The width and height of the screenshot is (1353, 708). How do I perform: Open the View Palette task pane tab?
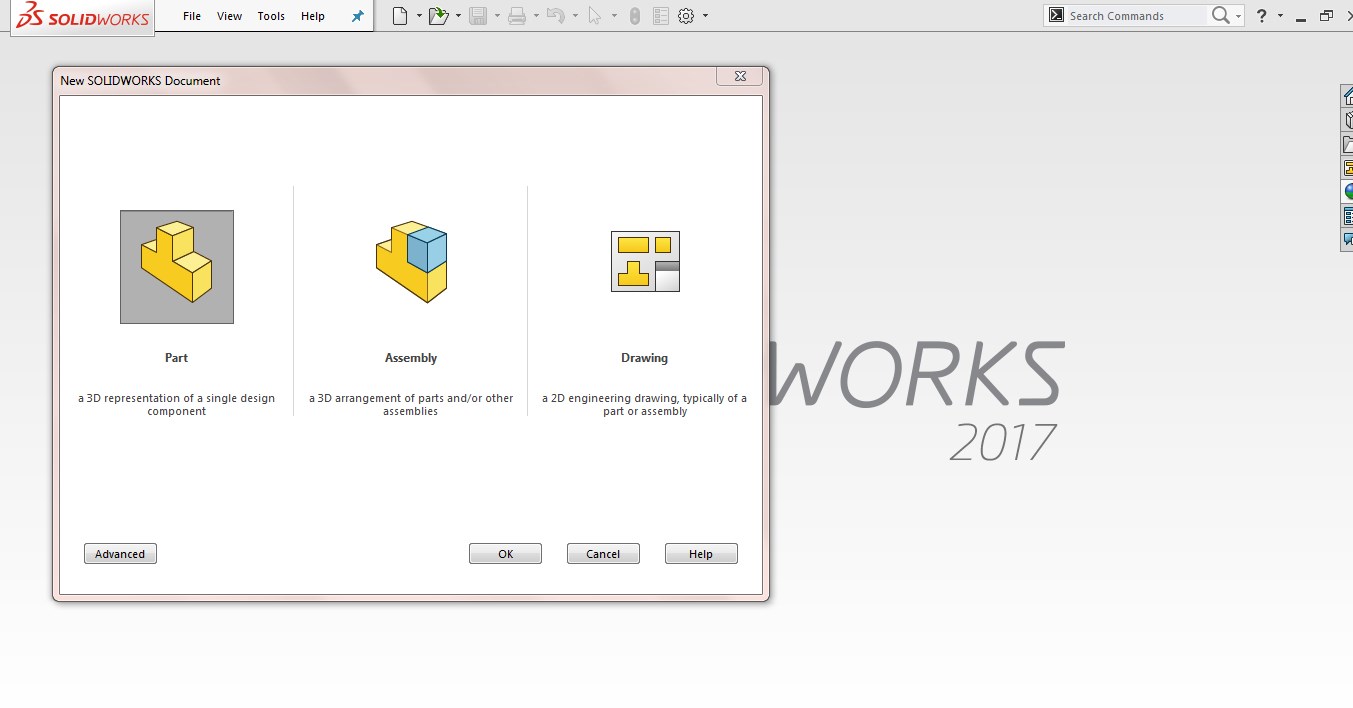tap(1348, 168)
